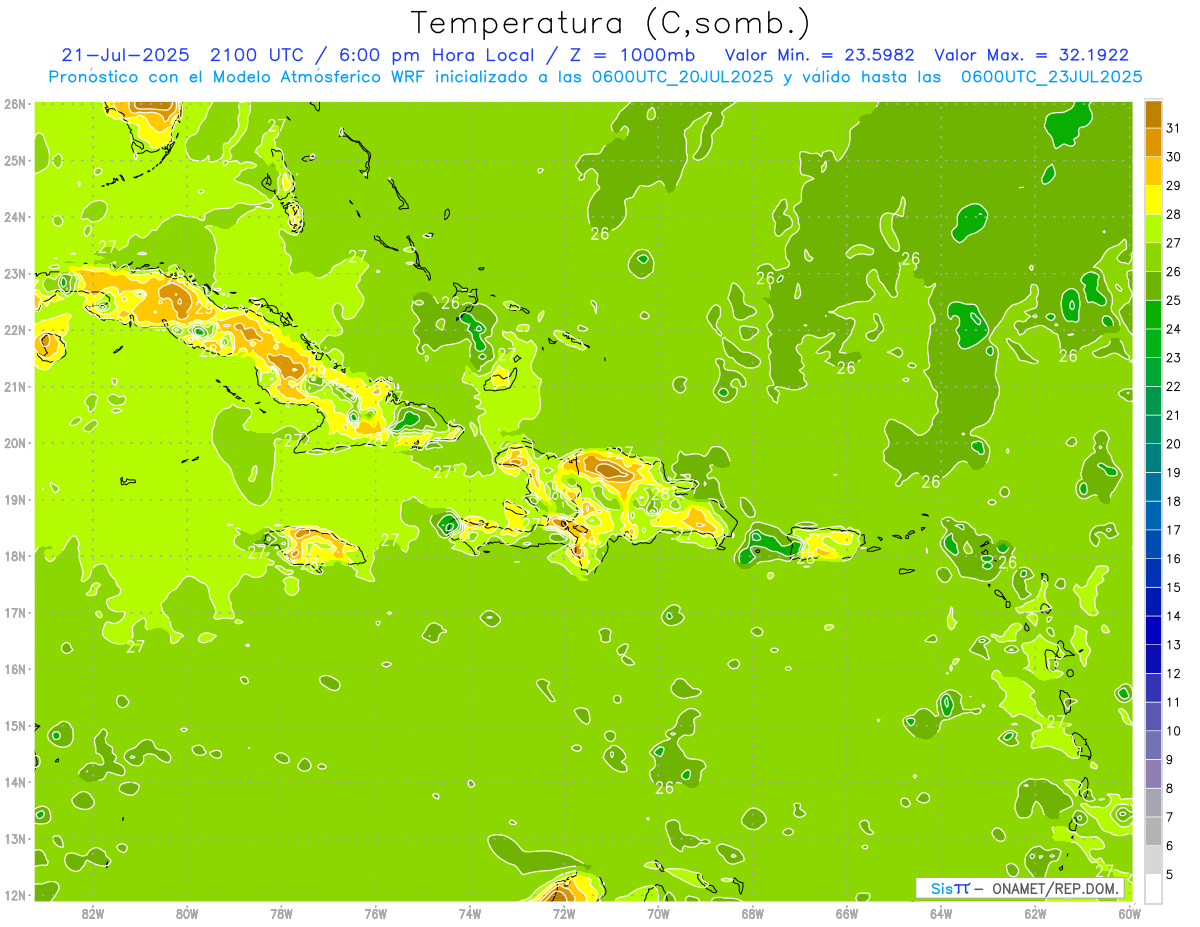The height and width of the screenshot is (927, 1200).
Task: Click the 74W longitude axis label
Action: [x=470, y=913]
